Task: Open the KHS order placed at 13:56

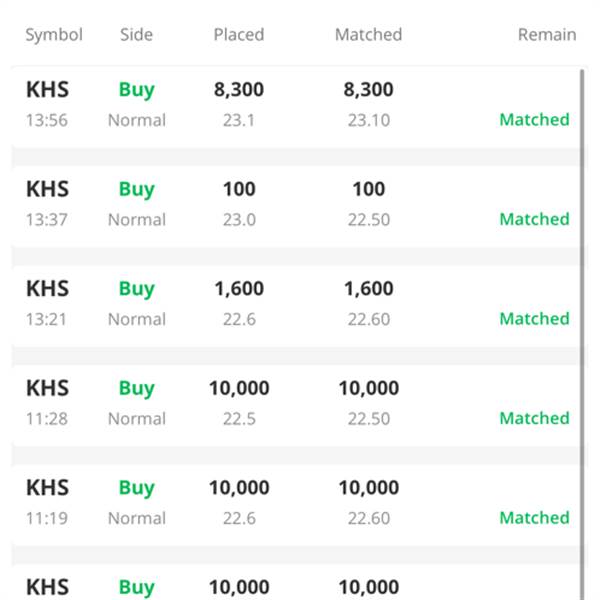Action: click(x=295, y=106)
